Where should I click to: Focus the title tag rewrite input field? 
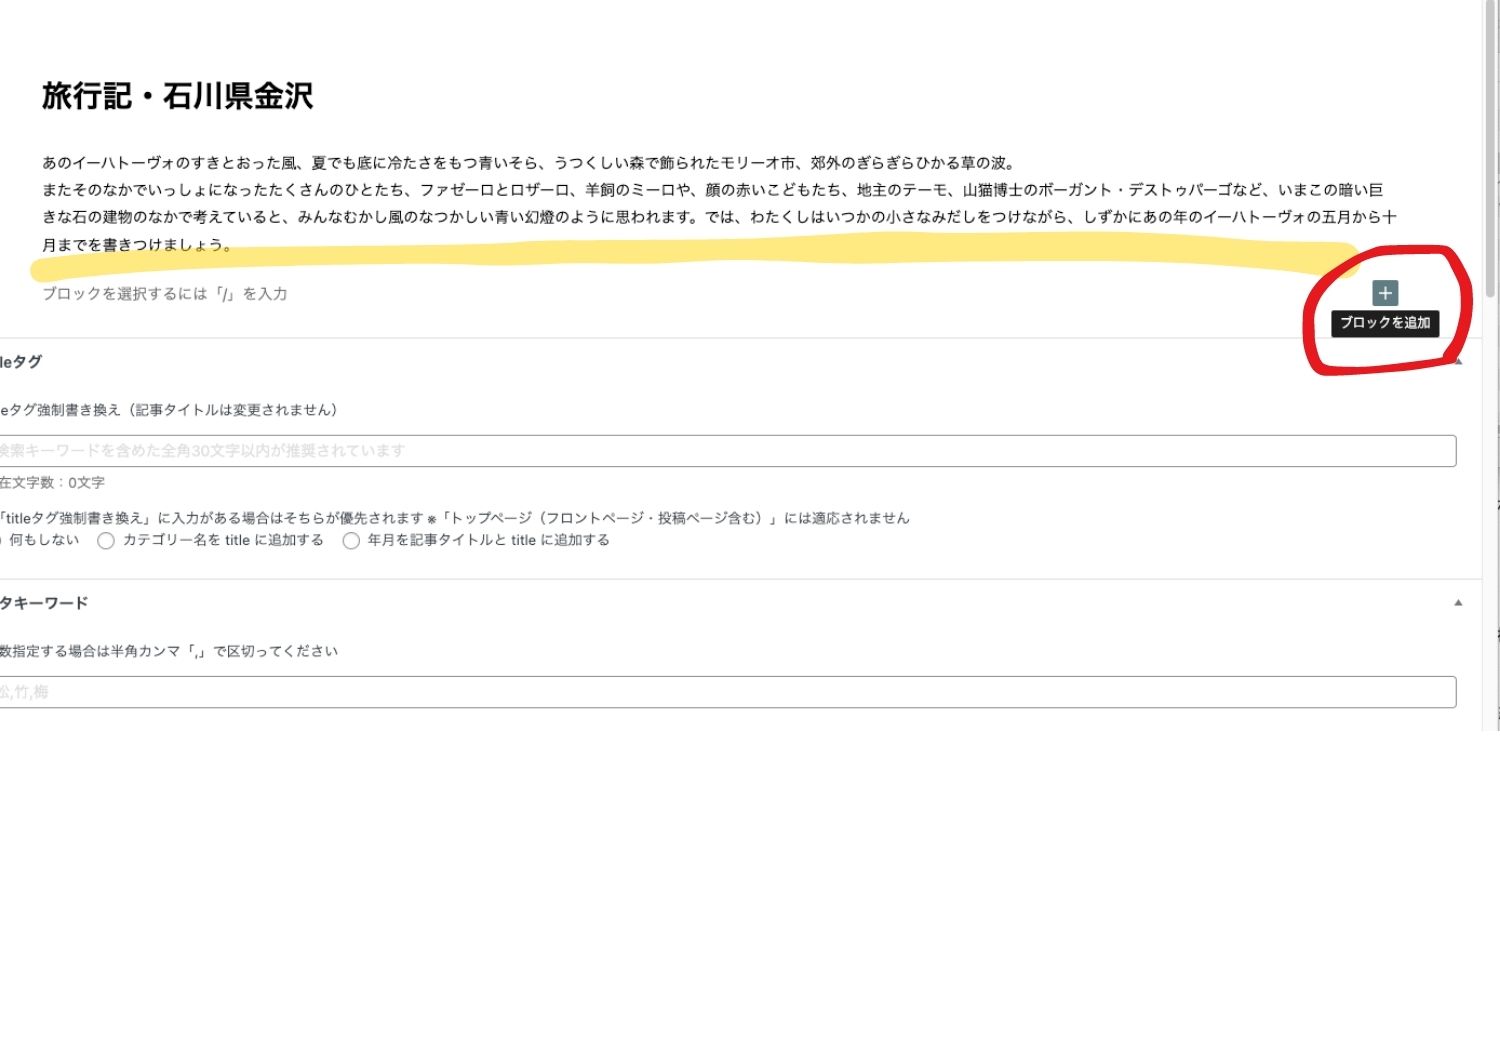tap(728, 451)
